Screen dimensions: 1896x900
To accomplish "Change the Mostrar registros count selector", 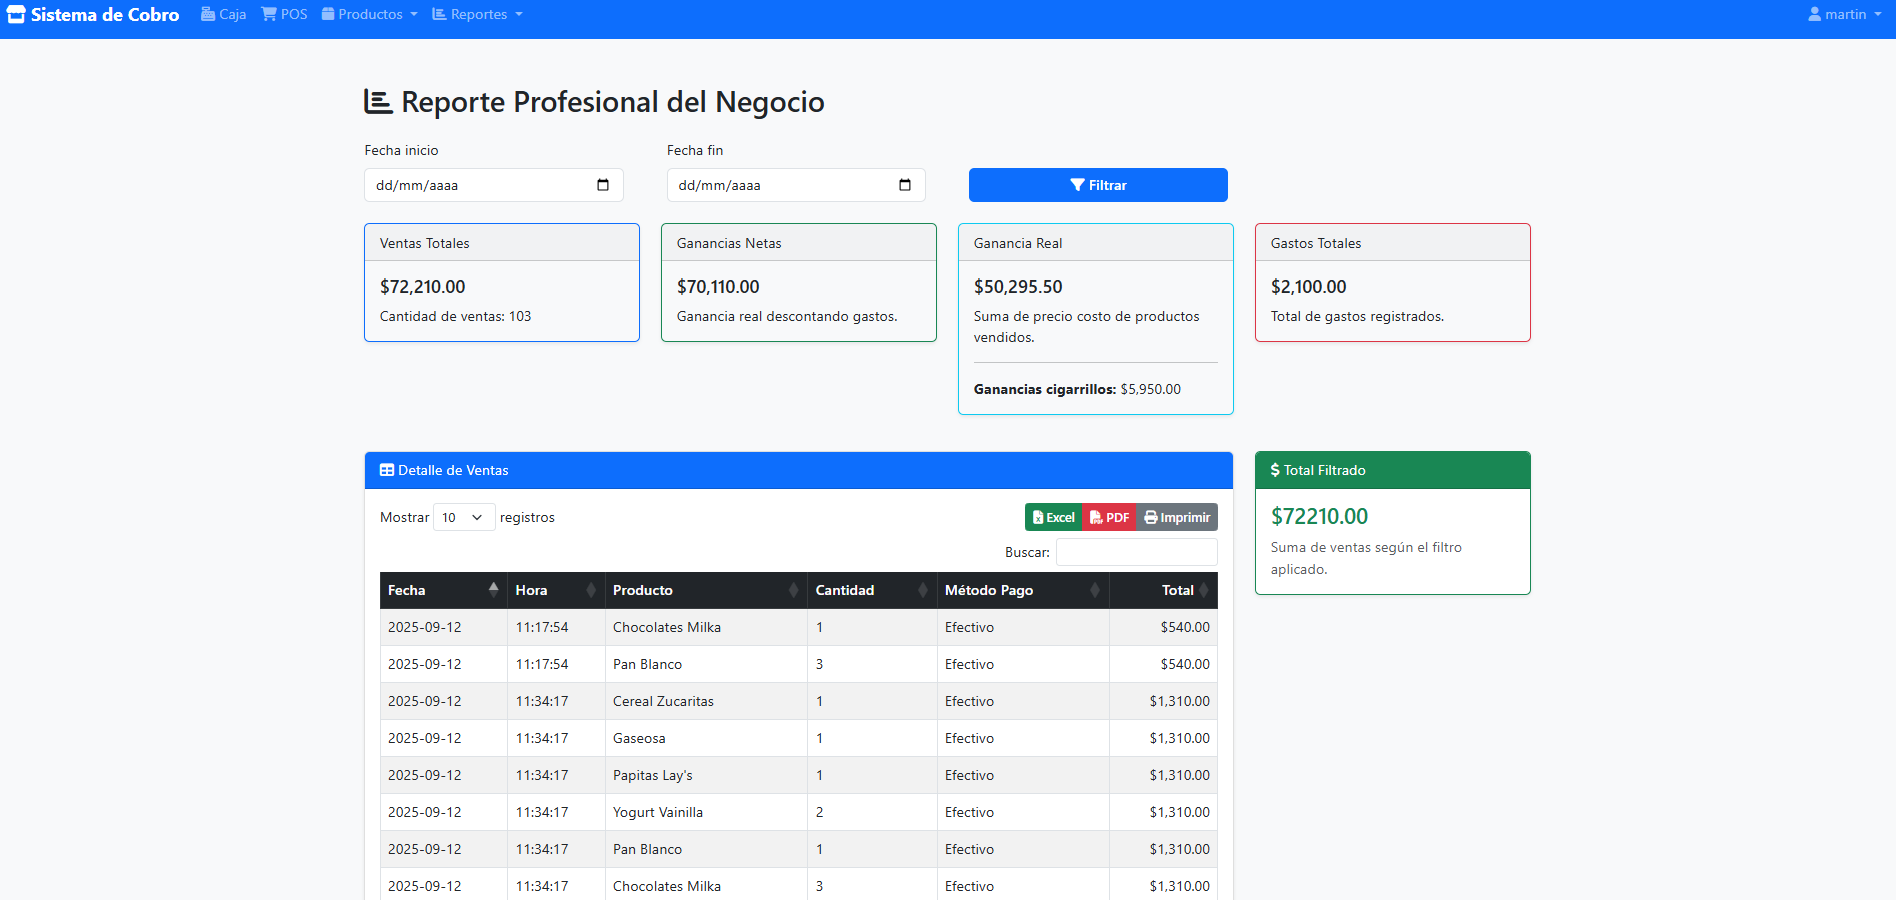I will [x=463, y=517].
